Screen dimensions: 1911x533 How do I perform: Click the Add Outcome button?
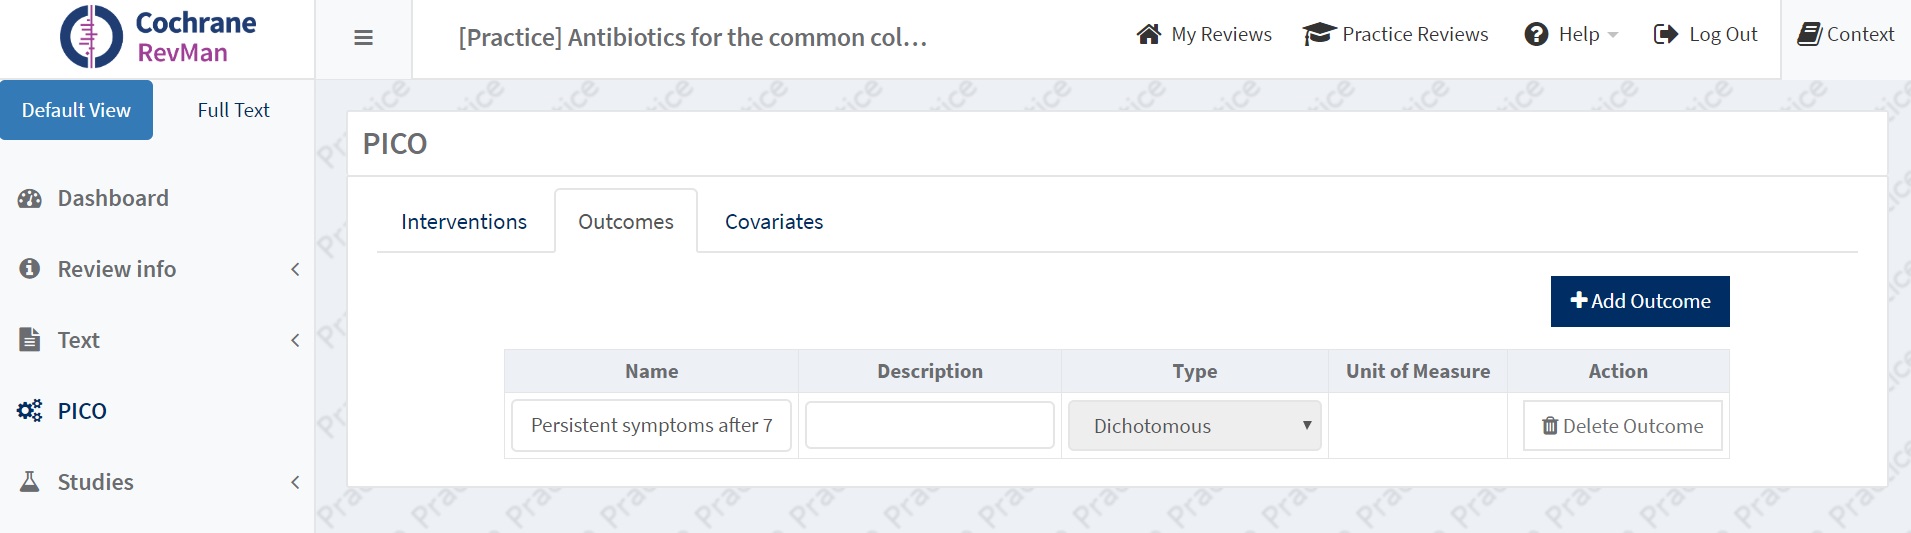[x=1640, y=301]
